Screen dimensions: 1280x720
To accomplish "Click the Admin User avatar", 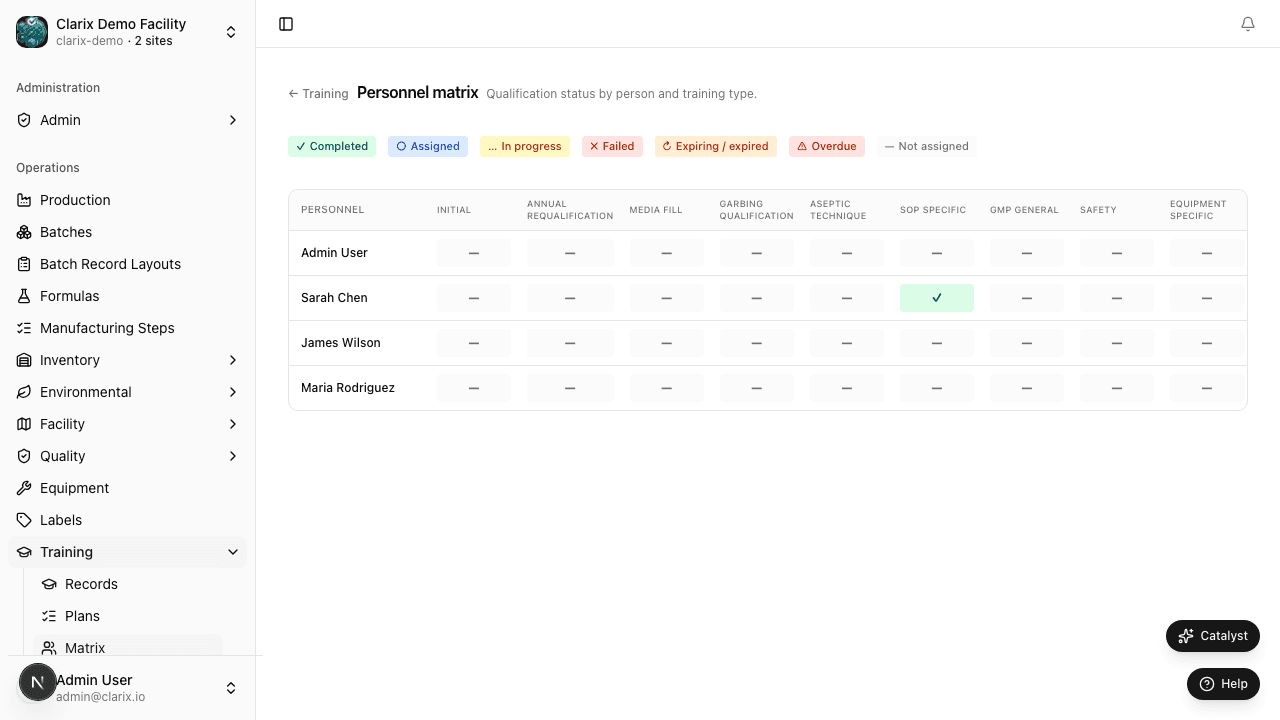I will tap(38, 683).
